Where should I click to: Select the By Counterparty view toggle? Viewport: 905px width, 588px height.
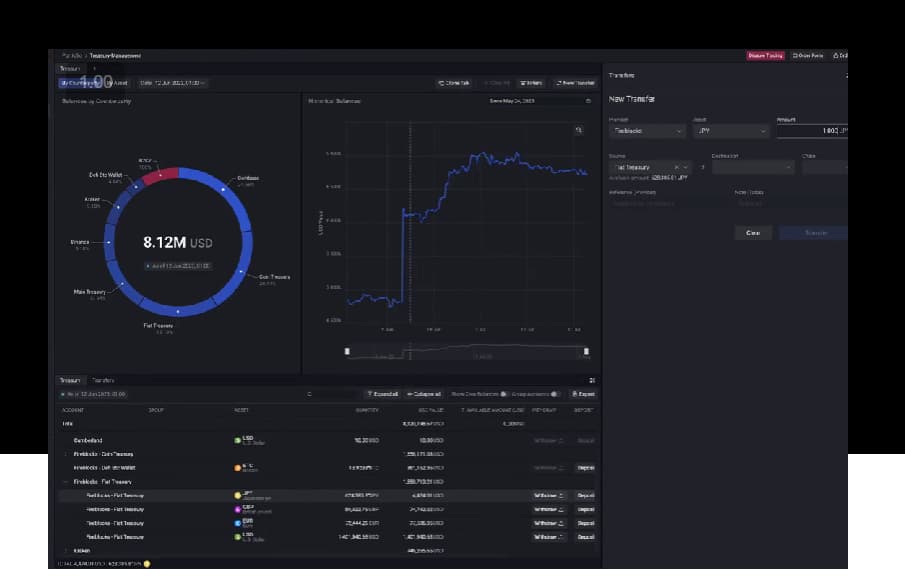point(82,83)
